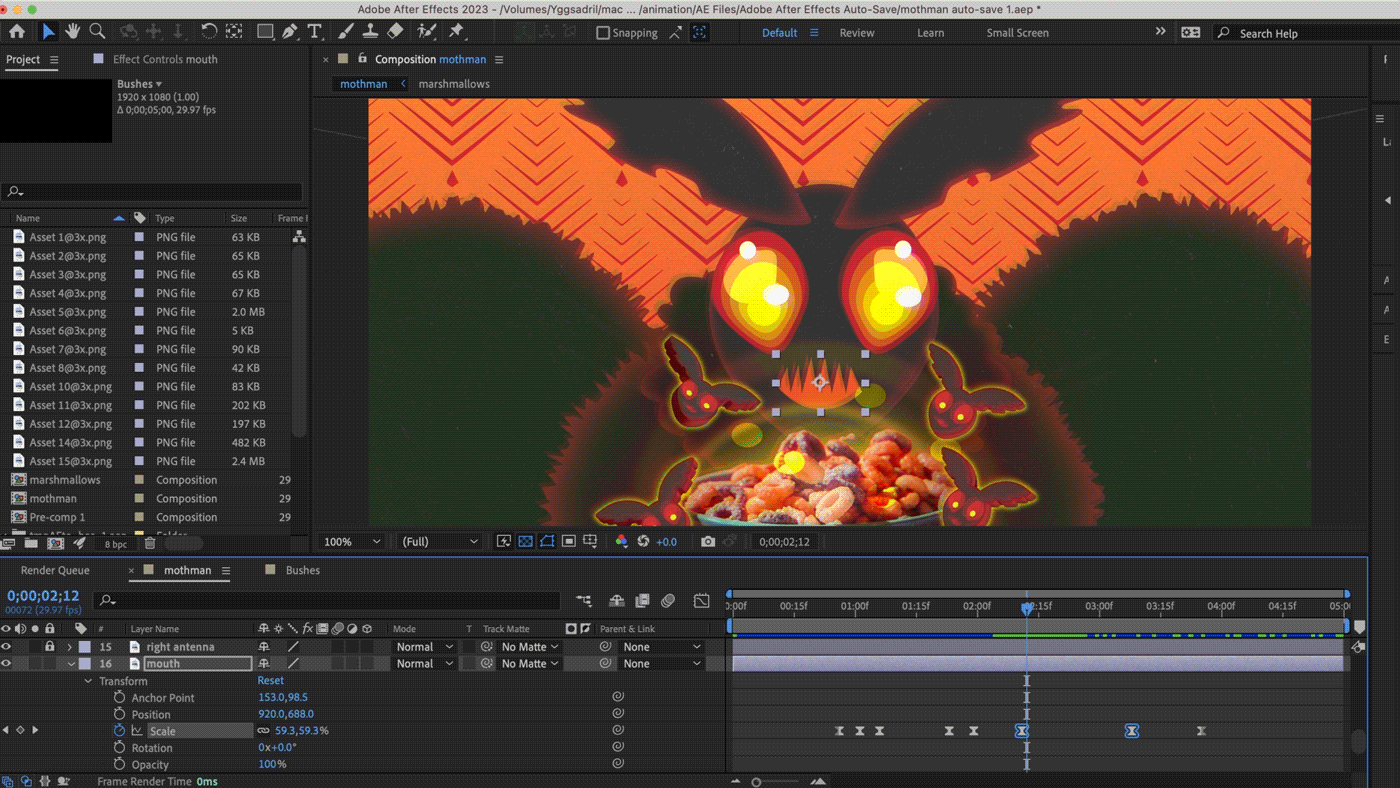
Task: Open the (Full) resolution dropdown
Action: (440, 541)
